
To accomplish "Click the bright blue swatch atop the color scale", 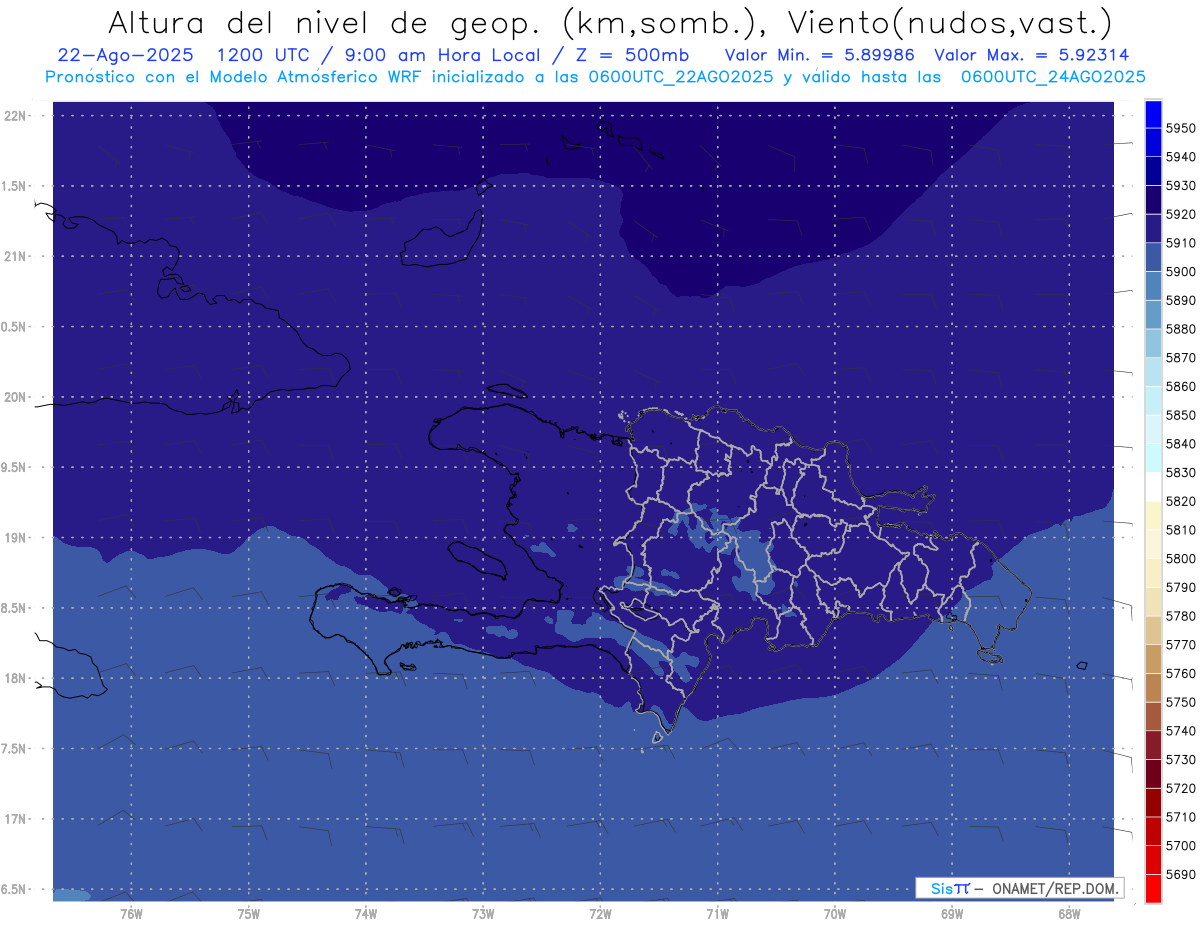I will pos(1152,113).
